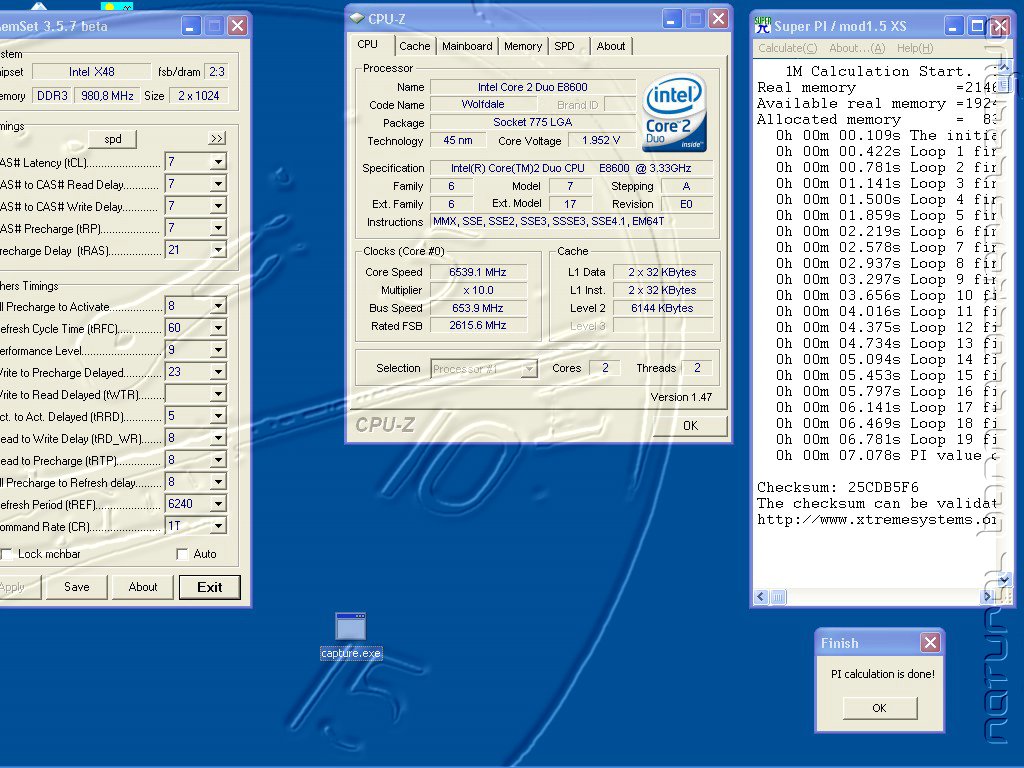Image resolution: width=1024 pixels, height=768 pixels.
Task: Click the Intel Core 2 Duo logo in CPU-Z
Action: pos(675,113)
